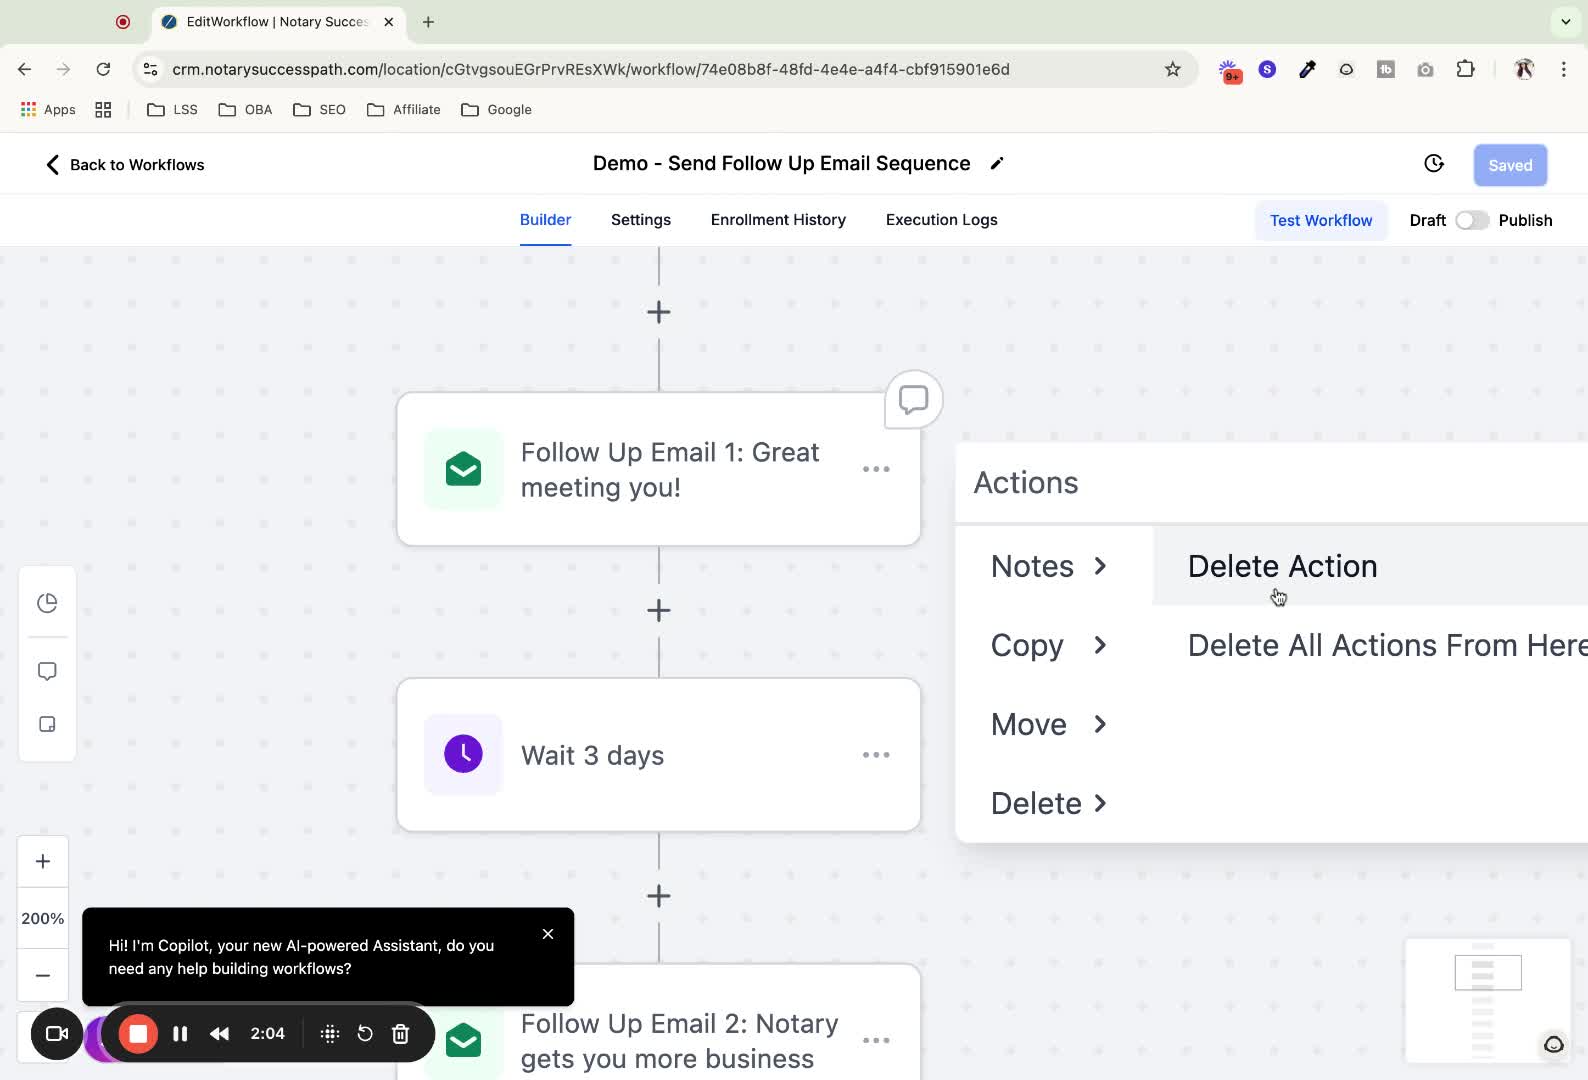This screenshot has height=1080, width=1588.
Task: Open the SEO bookmarks folder
Action: 319,110
